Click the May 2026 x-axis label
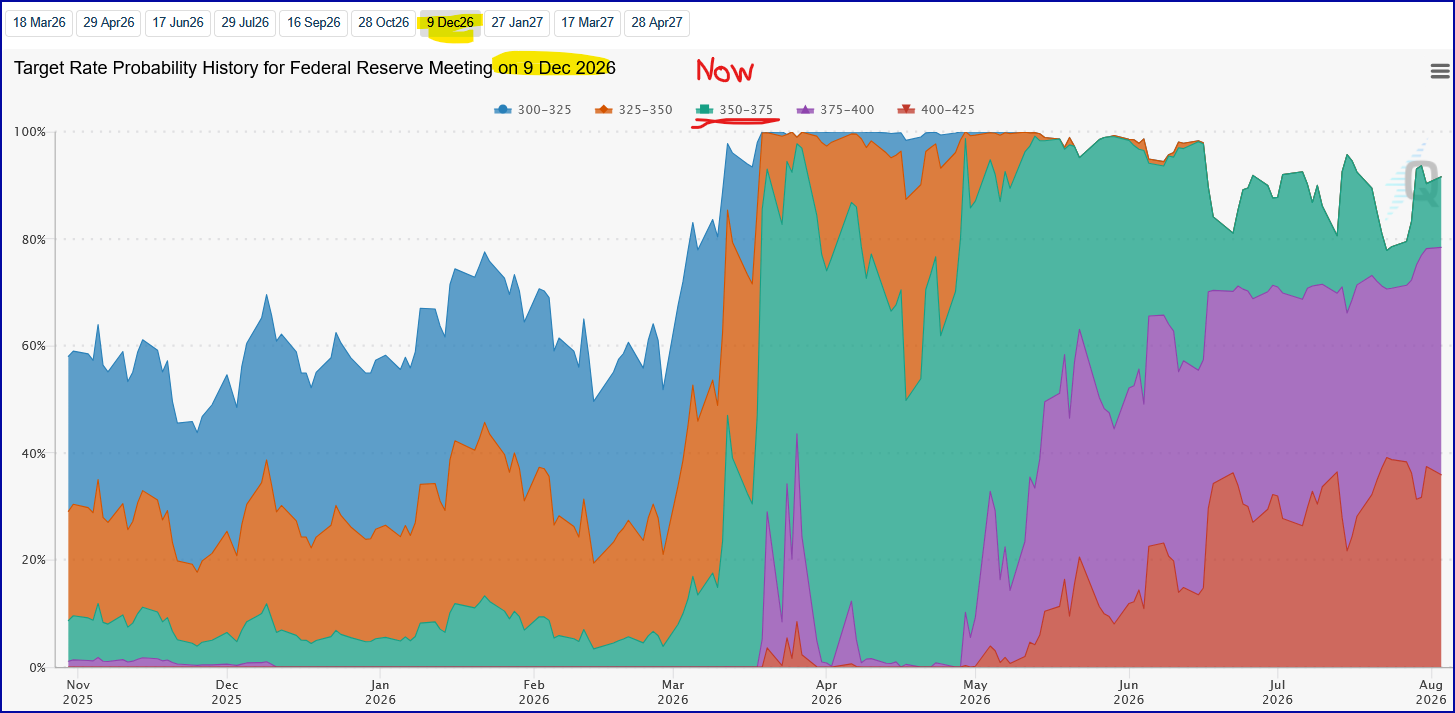1455x713 pixels. tap(975, 692)
